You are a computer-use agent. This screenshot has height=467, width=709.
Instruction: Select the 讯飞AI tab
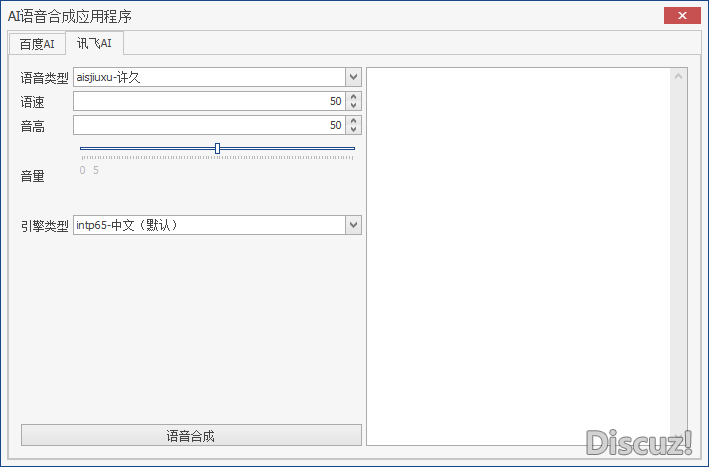[x=94, y=43]
